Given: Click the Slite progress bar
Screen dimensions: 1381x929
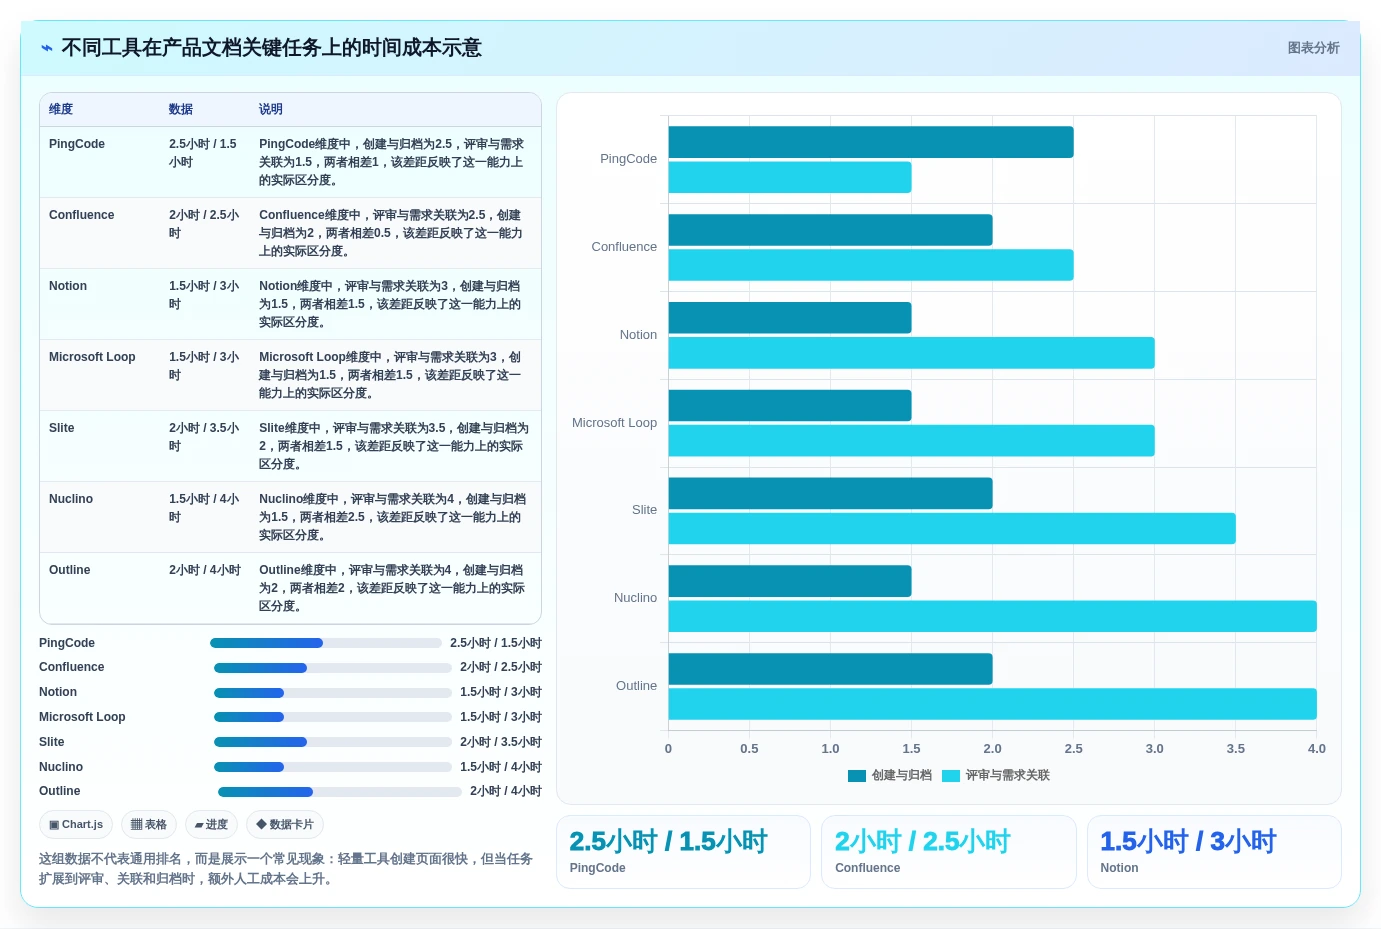Looking at the screenshot, I should tap(333, 742).
